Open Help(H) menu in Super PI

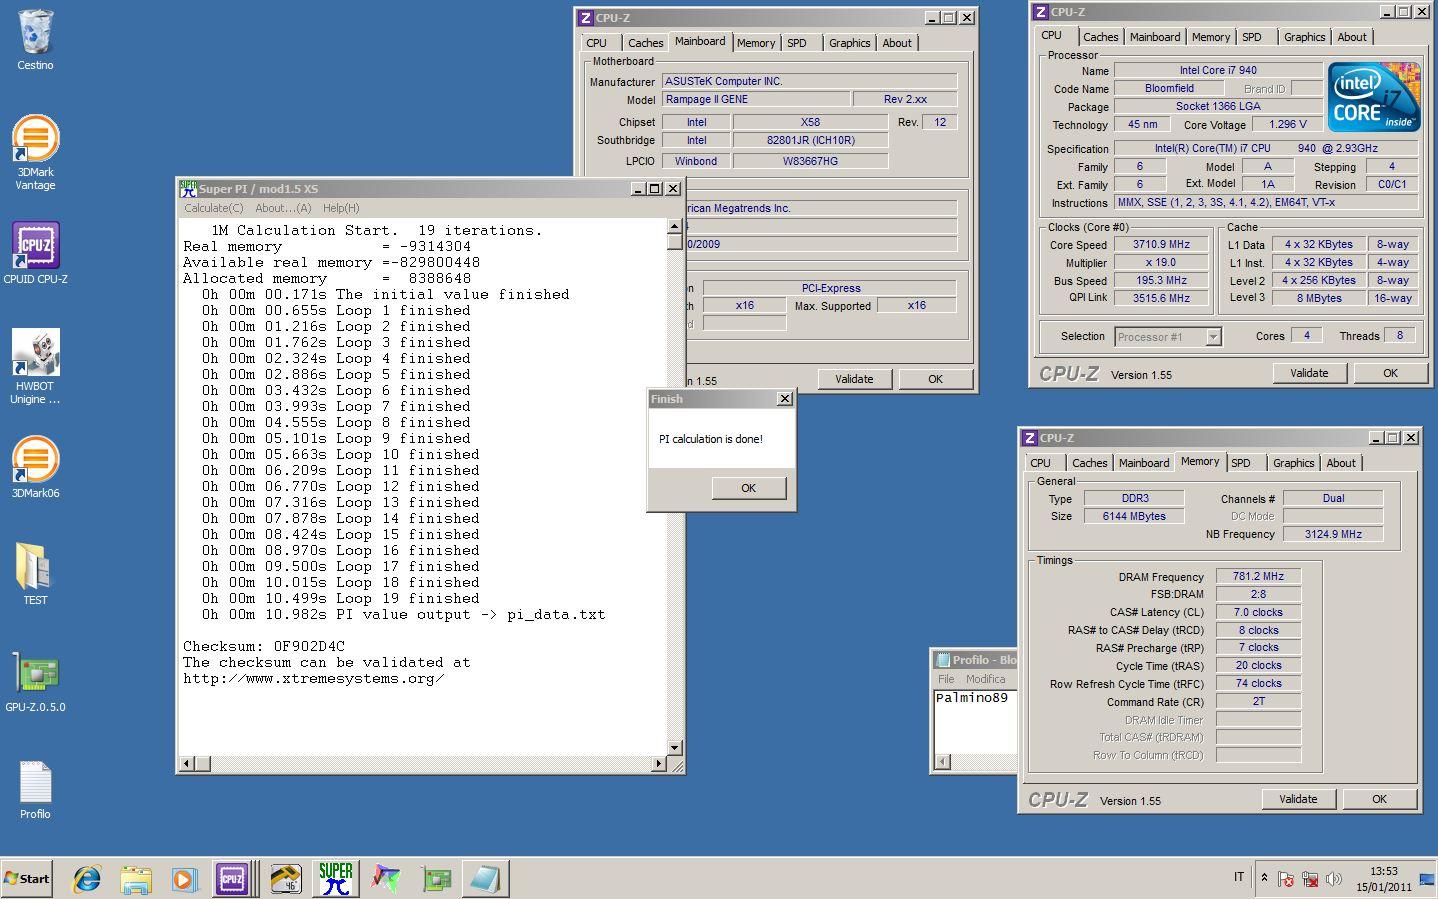340,208
